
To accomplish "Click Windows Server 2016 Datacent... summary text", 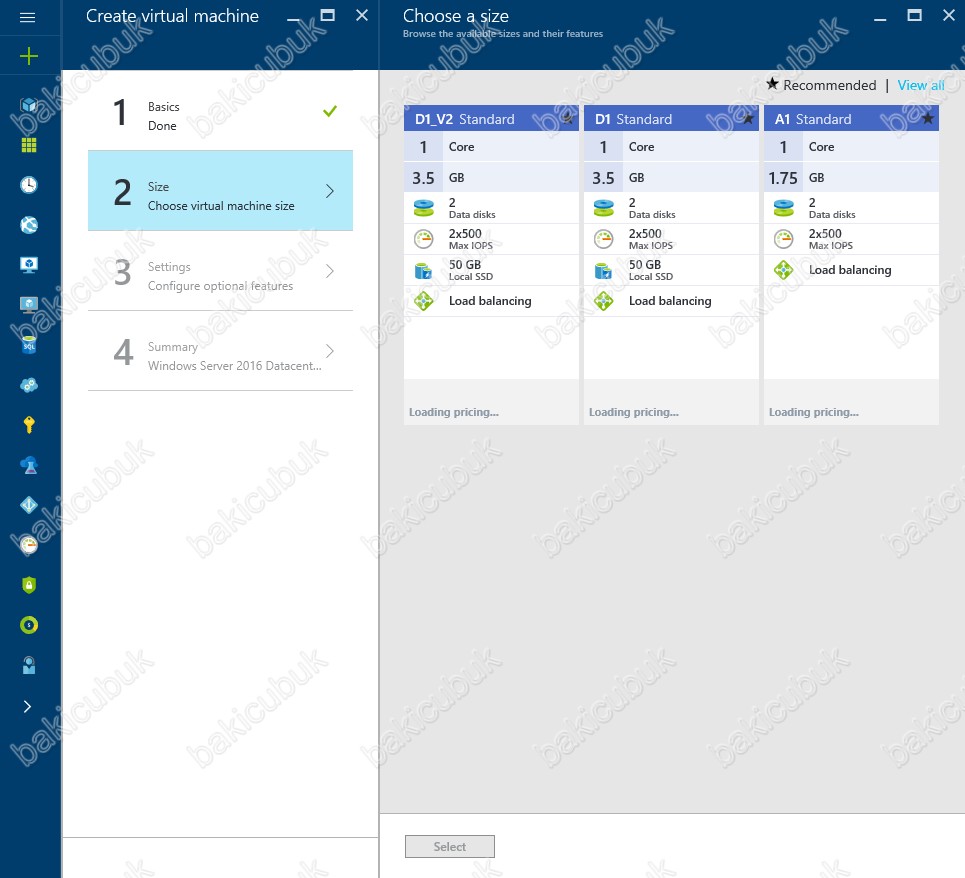I will 234,365.
